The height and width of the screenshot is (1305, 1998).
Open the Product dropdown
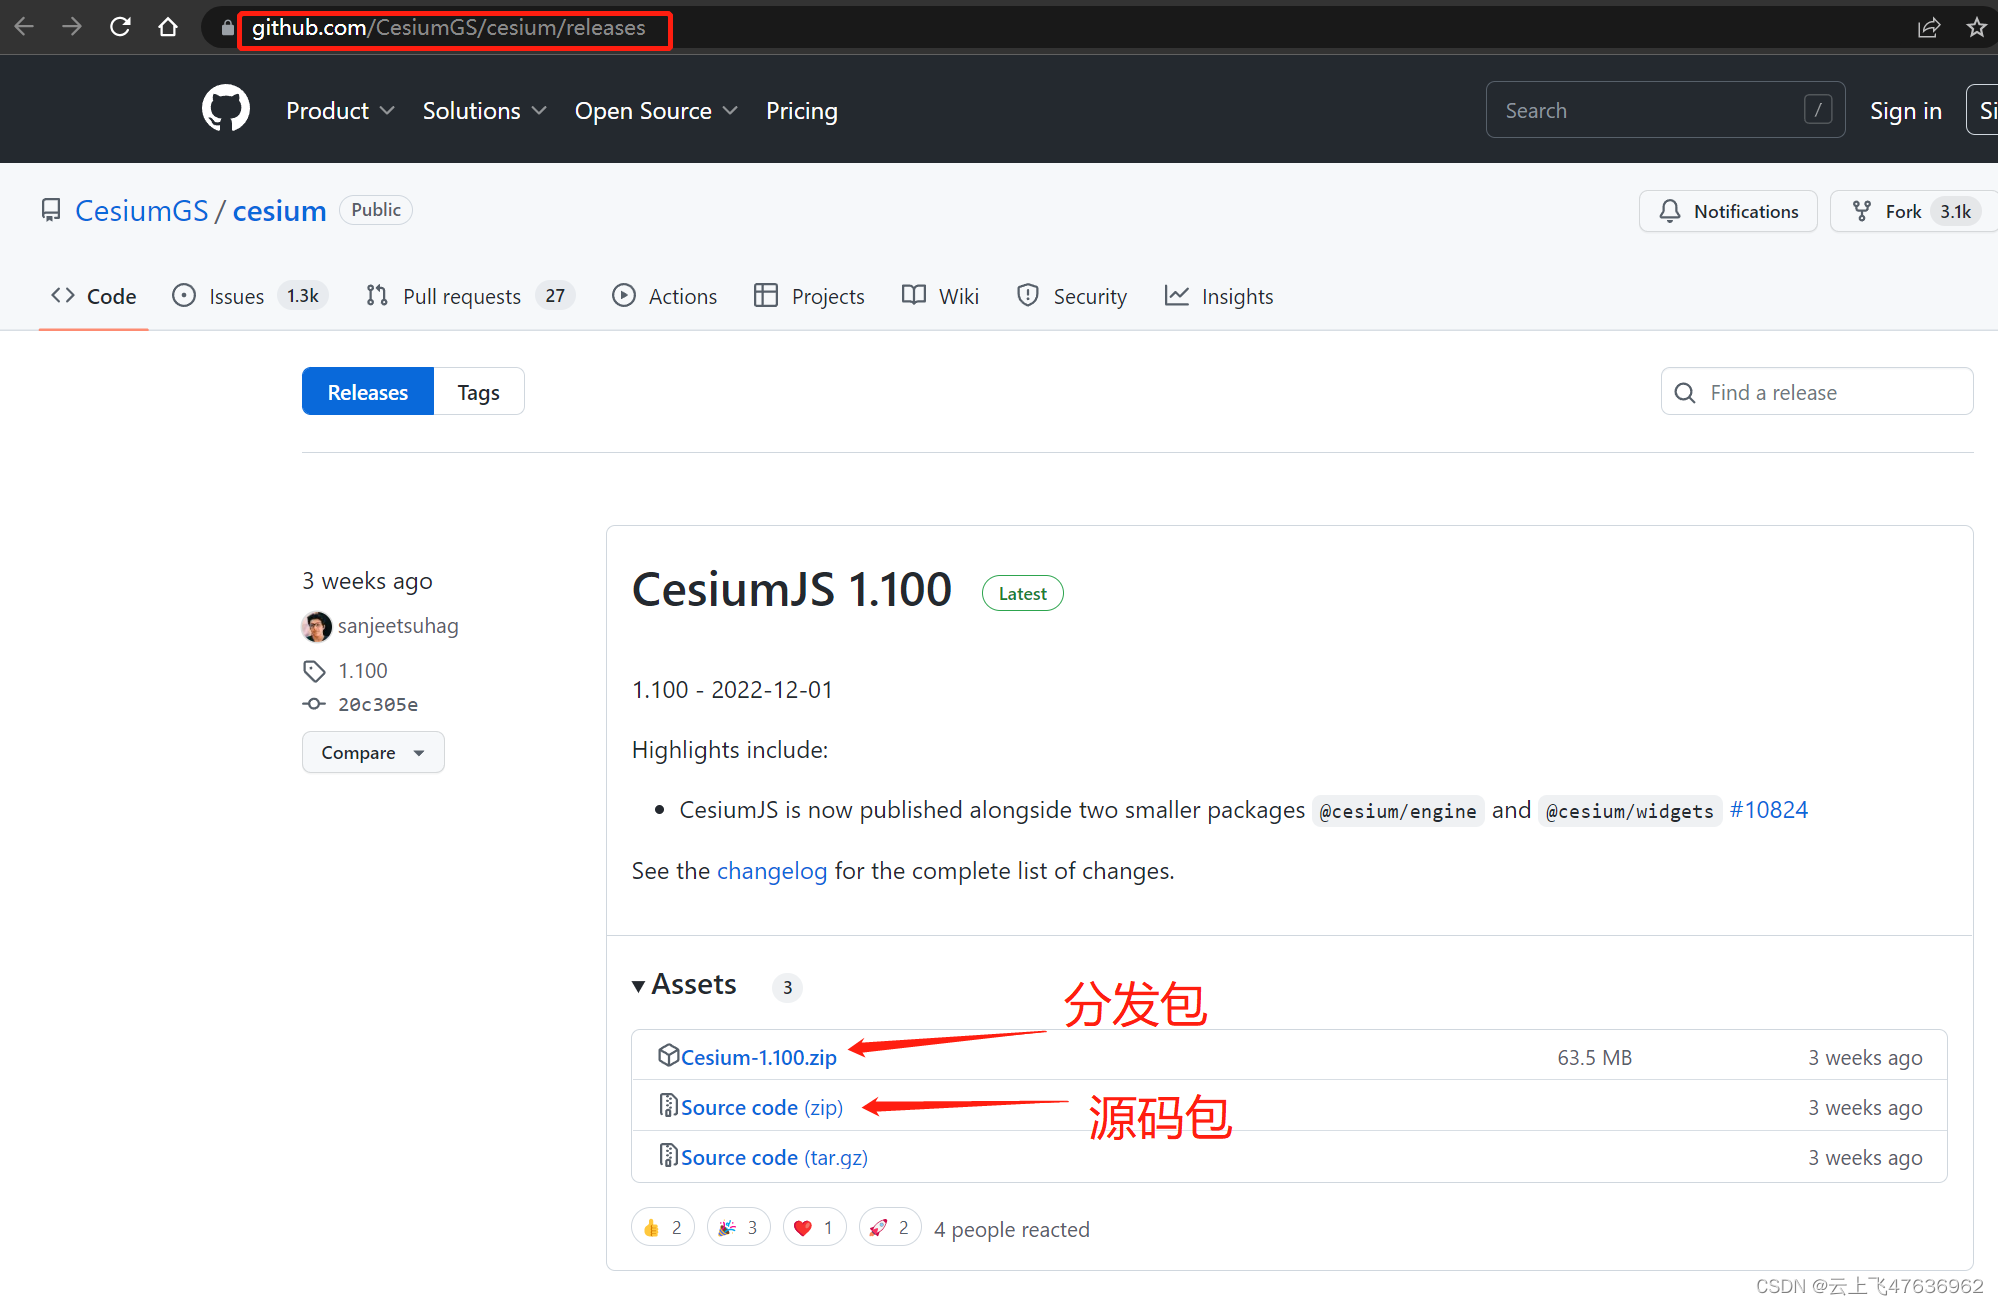[340, 110]
